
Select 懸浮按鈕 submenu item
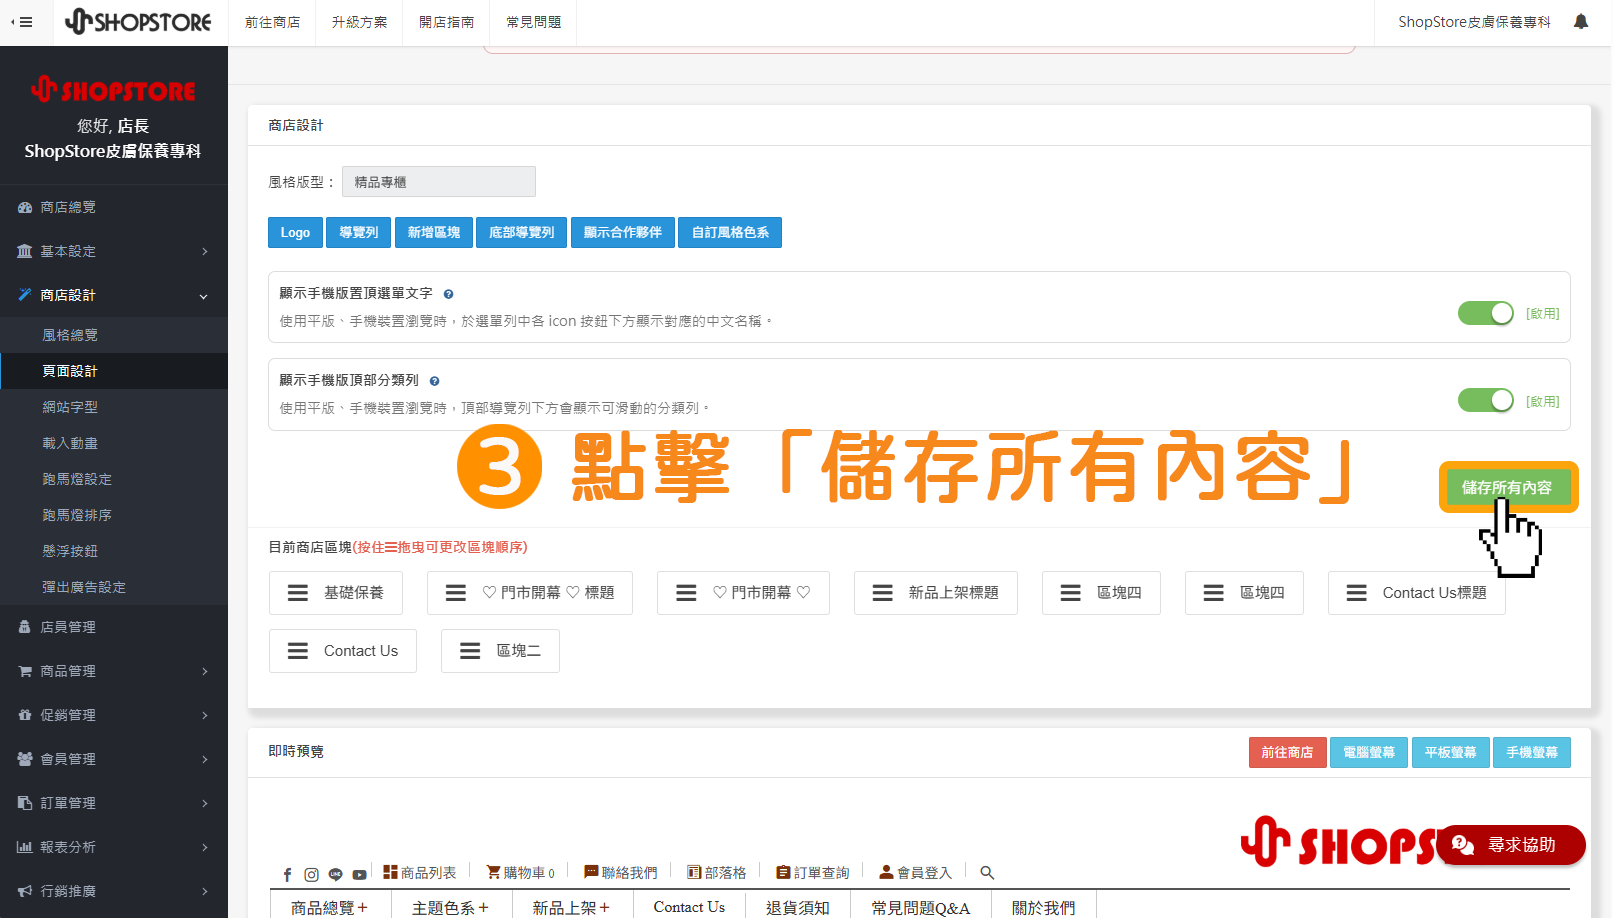[114, 551]
